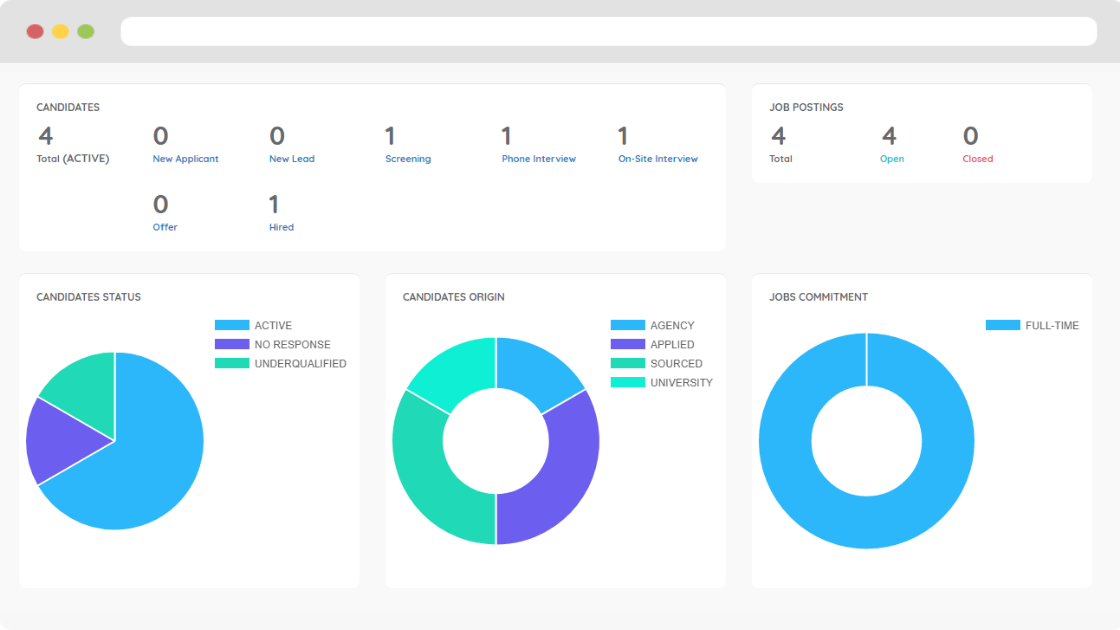This screenshot has width=1120, height=630.
Task: Toggle NO RESPONSE legend color swatch
Action: (x=231, y=344)
